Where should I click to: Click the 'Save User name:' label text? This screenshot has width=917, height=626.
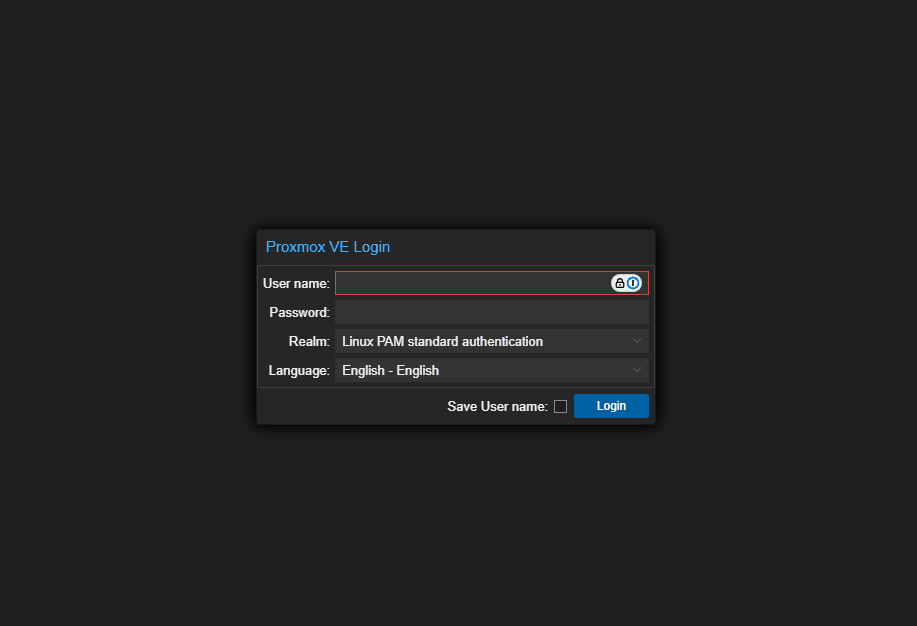498,407
